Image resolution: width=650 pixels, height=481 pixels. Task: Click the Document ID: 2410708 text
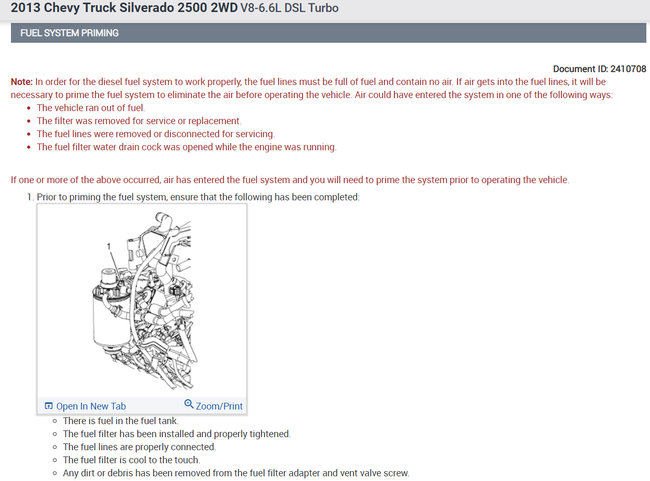(x=599, y=69)
